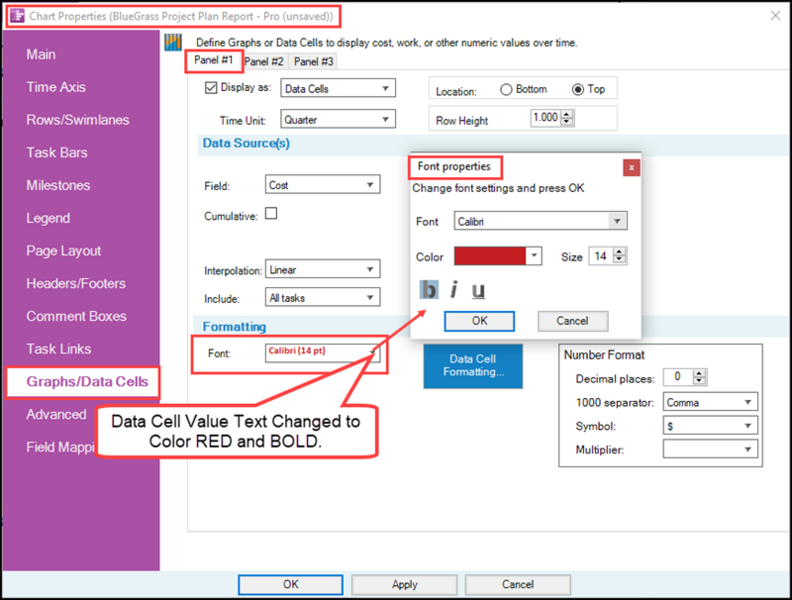The width and height of the screenshot is (792, 600).
Task: Select the Top location radio button
Action: click(x=577, y=89)
